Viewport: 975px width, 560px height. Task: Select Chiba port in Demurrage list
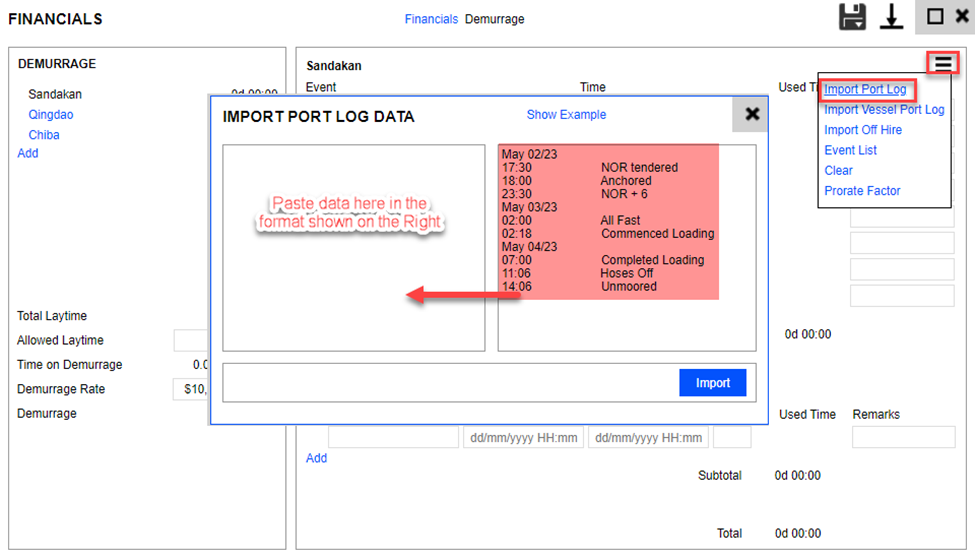click(x=44, y=135)
